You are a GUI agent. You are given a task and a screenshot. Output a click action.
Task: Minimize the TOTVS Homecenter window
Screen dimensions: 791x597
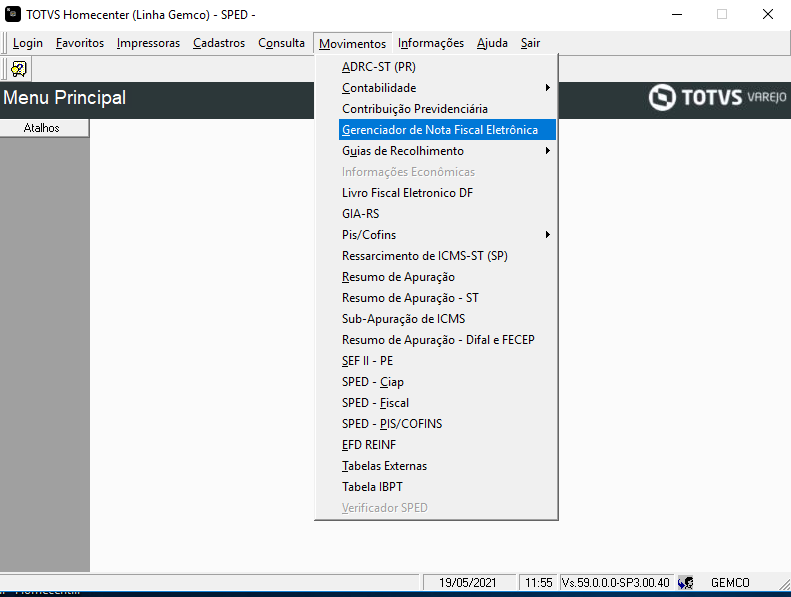[677, 14]
